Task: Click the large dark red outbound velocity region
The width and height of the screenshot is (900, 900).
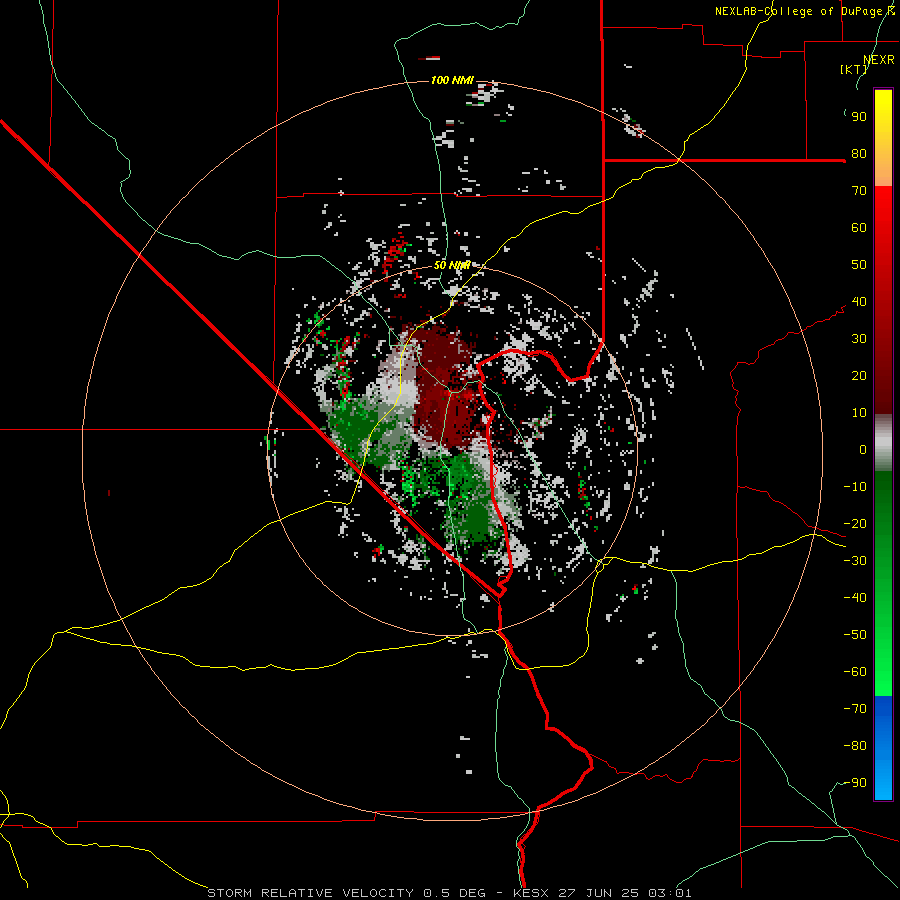Action: coord(445,385)
